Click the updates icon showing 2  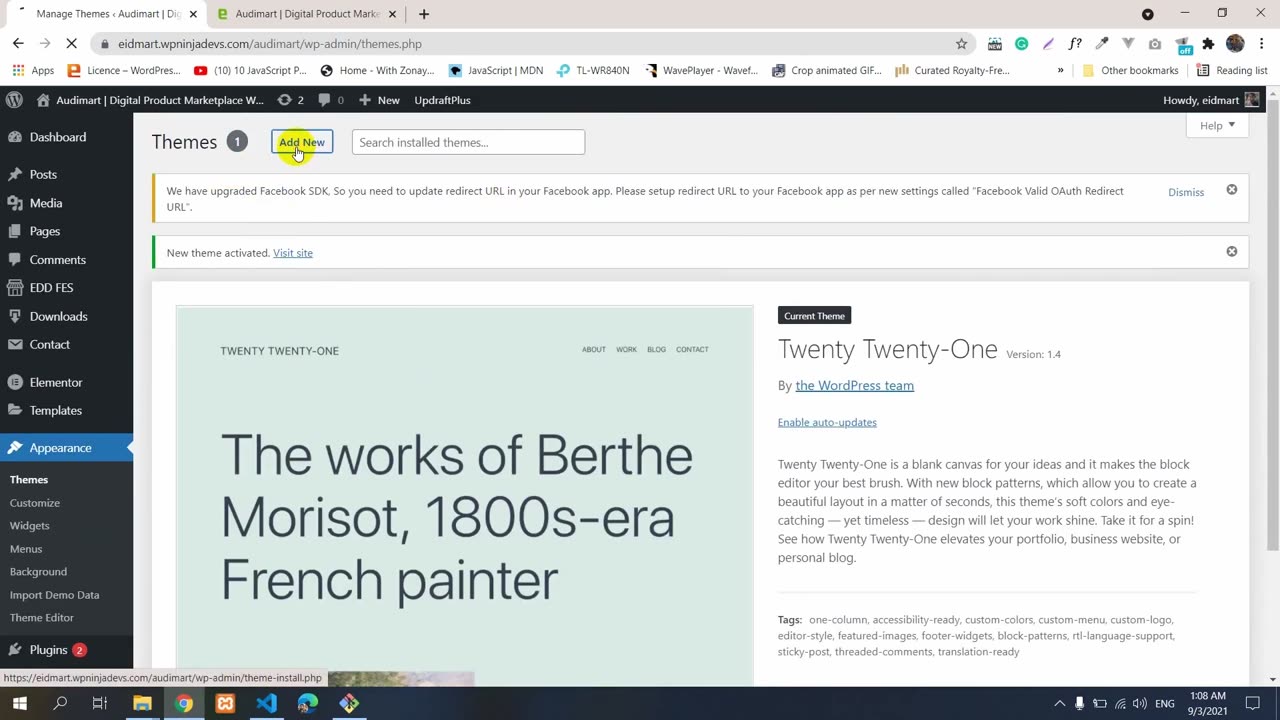pyautogui.click(x=290, y=100)
